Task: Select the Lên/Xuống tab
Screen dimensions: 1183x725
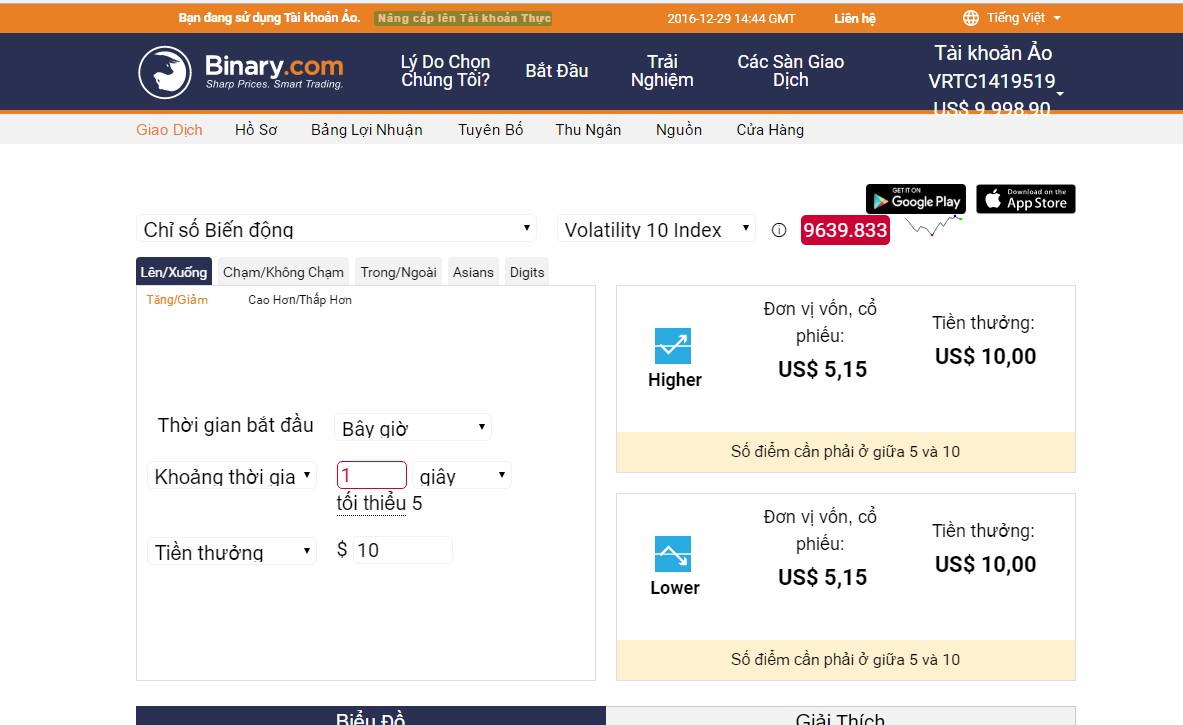Action: click(174, 272)
